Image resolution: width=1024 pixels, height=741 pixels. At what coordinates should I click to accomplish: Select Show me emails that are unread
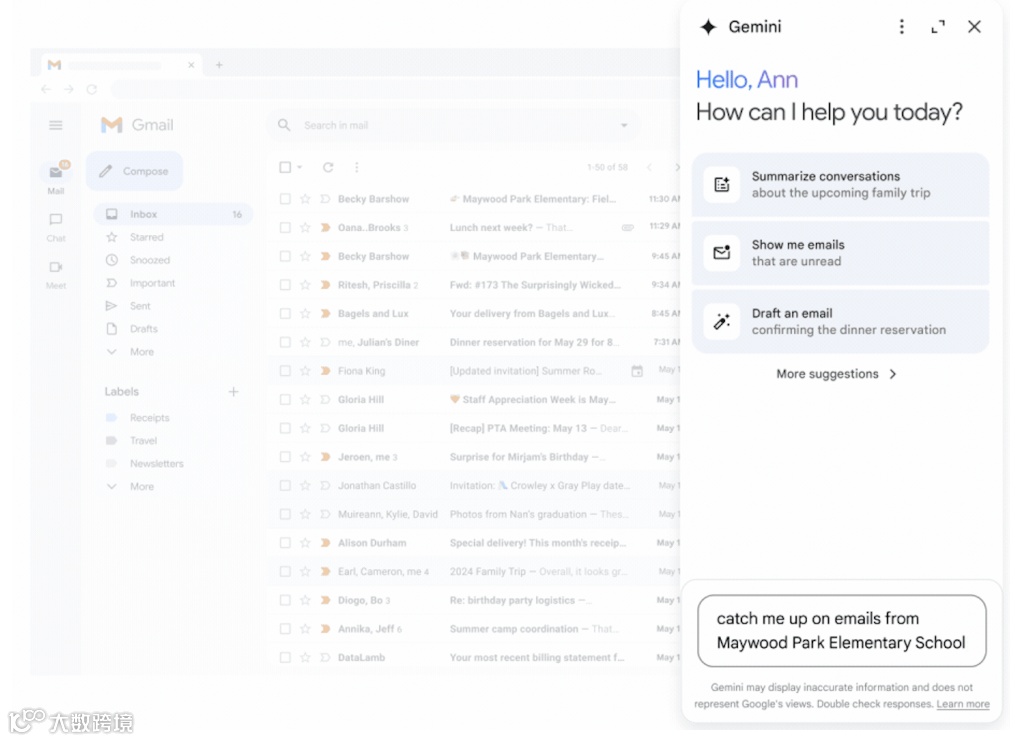(840, 253)
